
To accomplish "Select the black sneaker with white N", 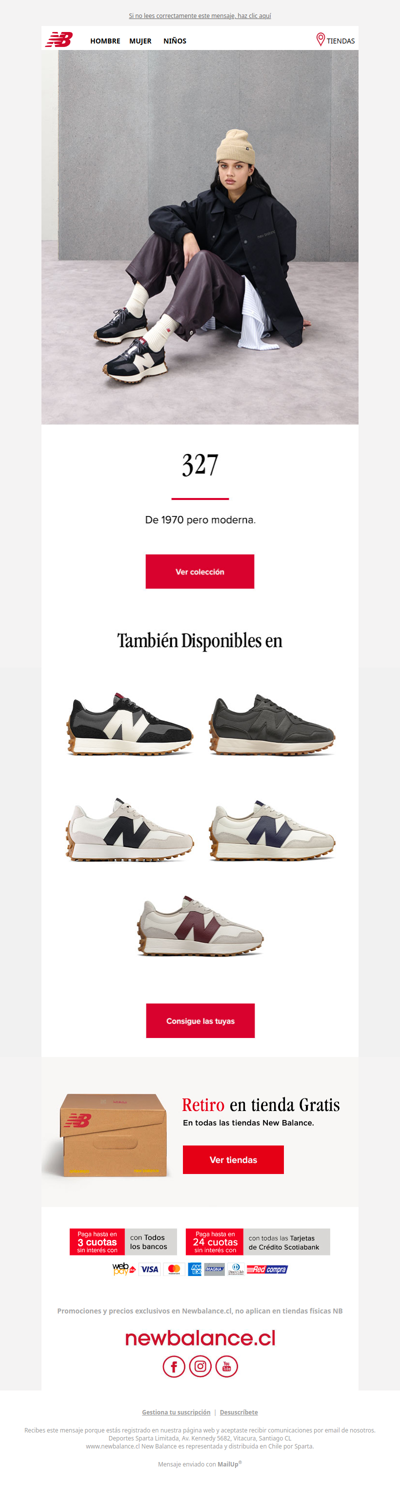I will tap(130, 723).
